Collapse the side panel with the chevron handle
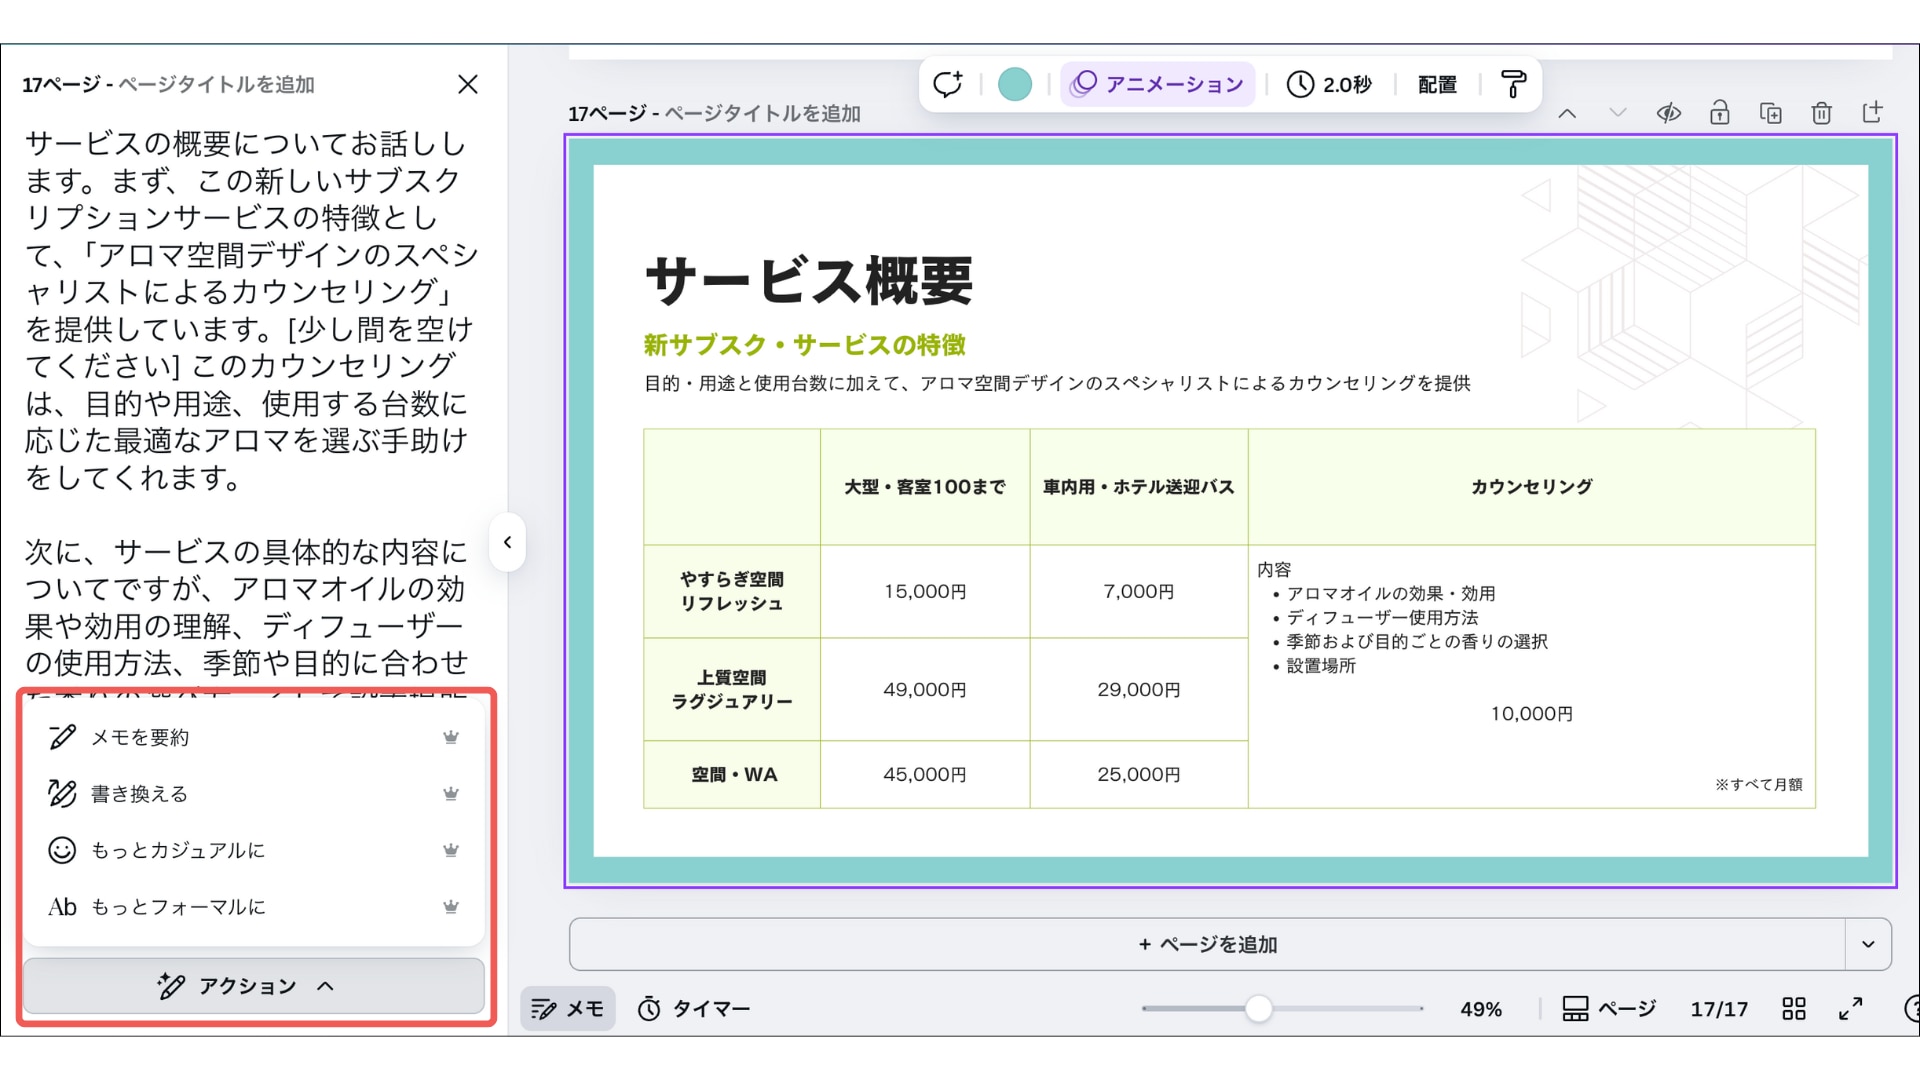 (508, 543)
